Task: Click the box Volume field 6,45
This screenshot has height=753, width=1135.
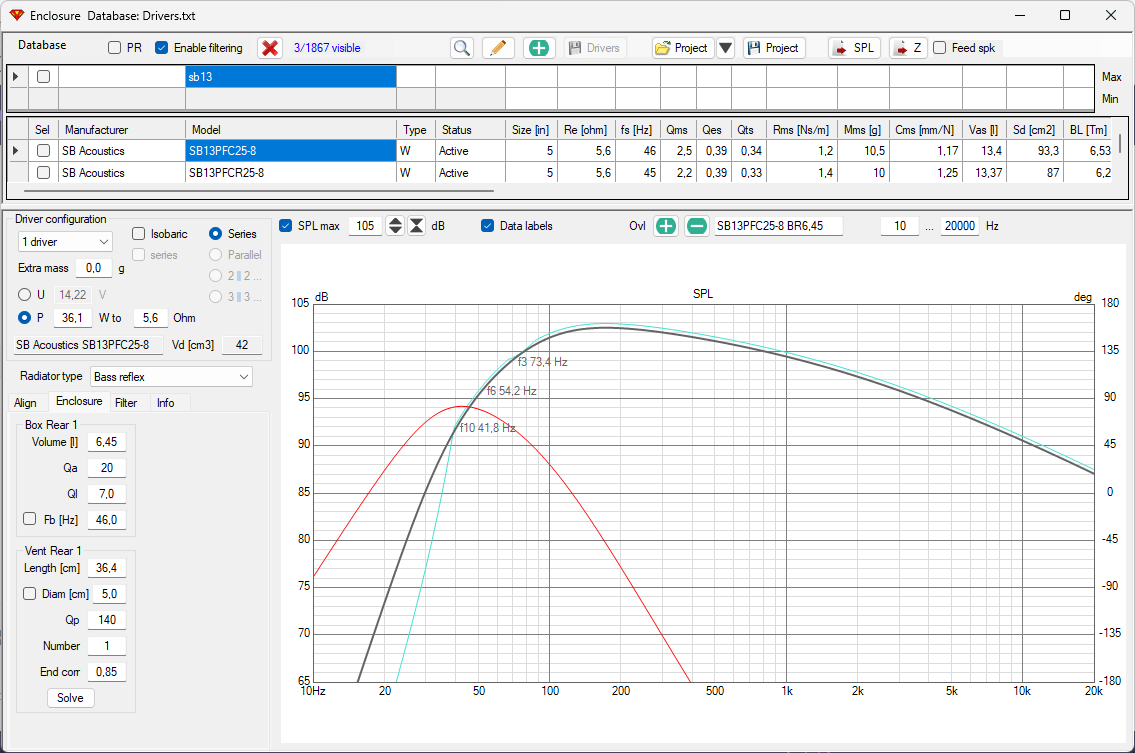Action: click(107, 442)
